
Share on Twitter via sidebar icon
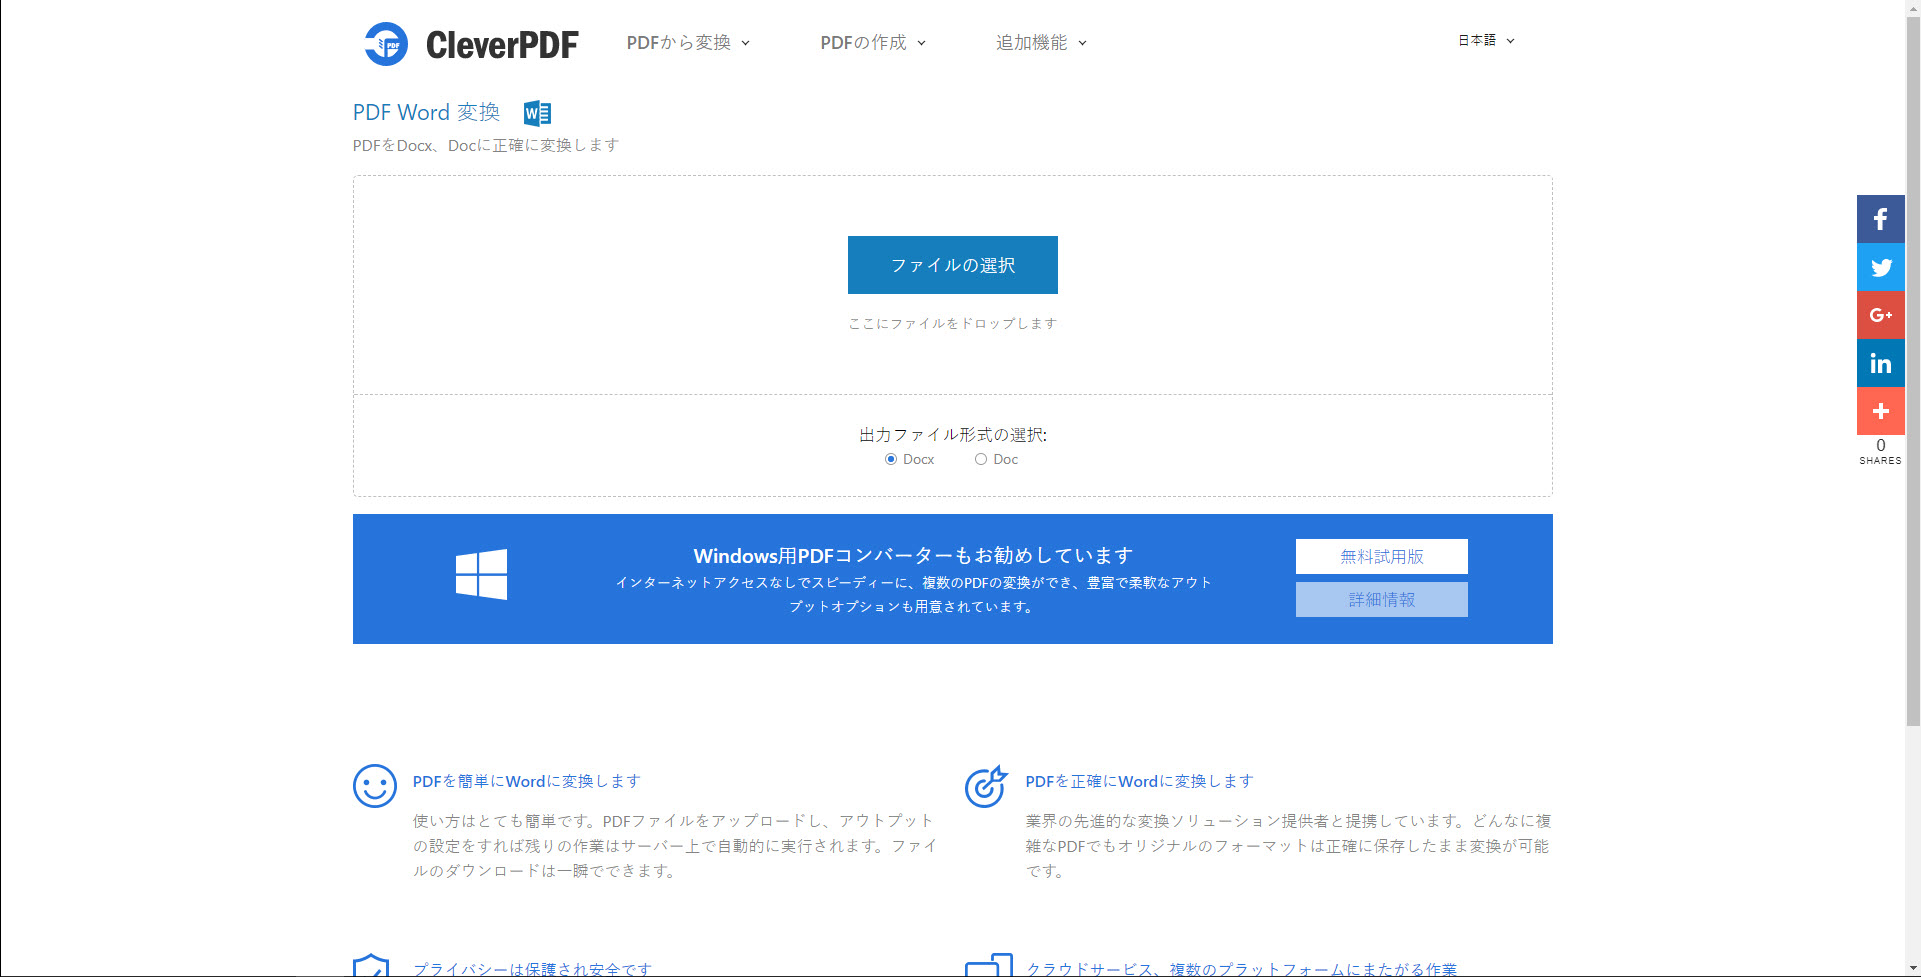click(1880, 267)
